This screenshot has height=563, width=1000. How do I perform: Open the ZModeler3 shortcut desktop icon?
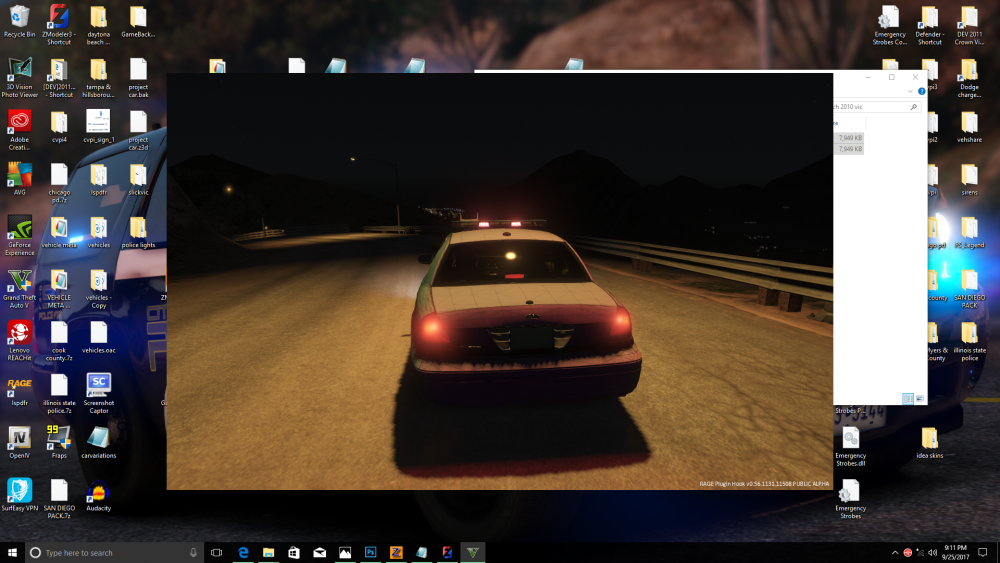coord(59,26)
